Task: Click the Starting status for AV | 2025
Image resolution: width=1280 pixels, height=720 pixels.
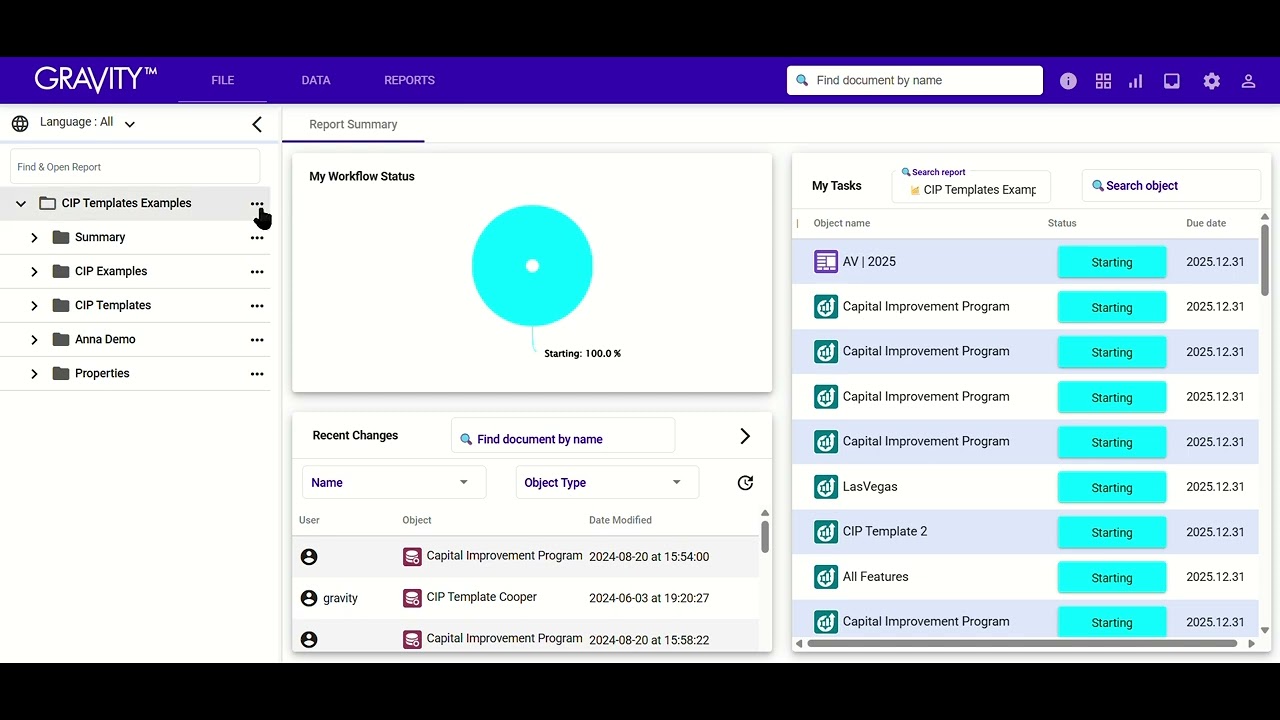Action: coord(1112,262)
